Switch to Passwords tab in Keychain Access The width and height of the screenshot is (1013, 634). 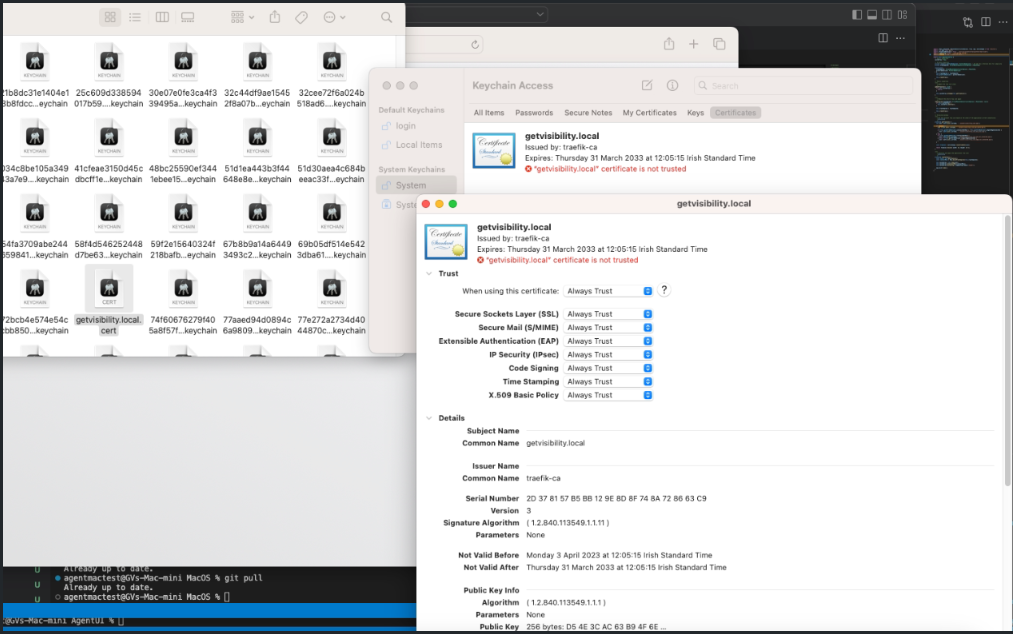pos(534,113)
